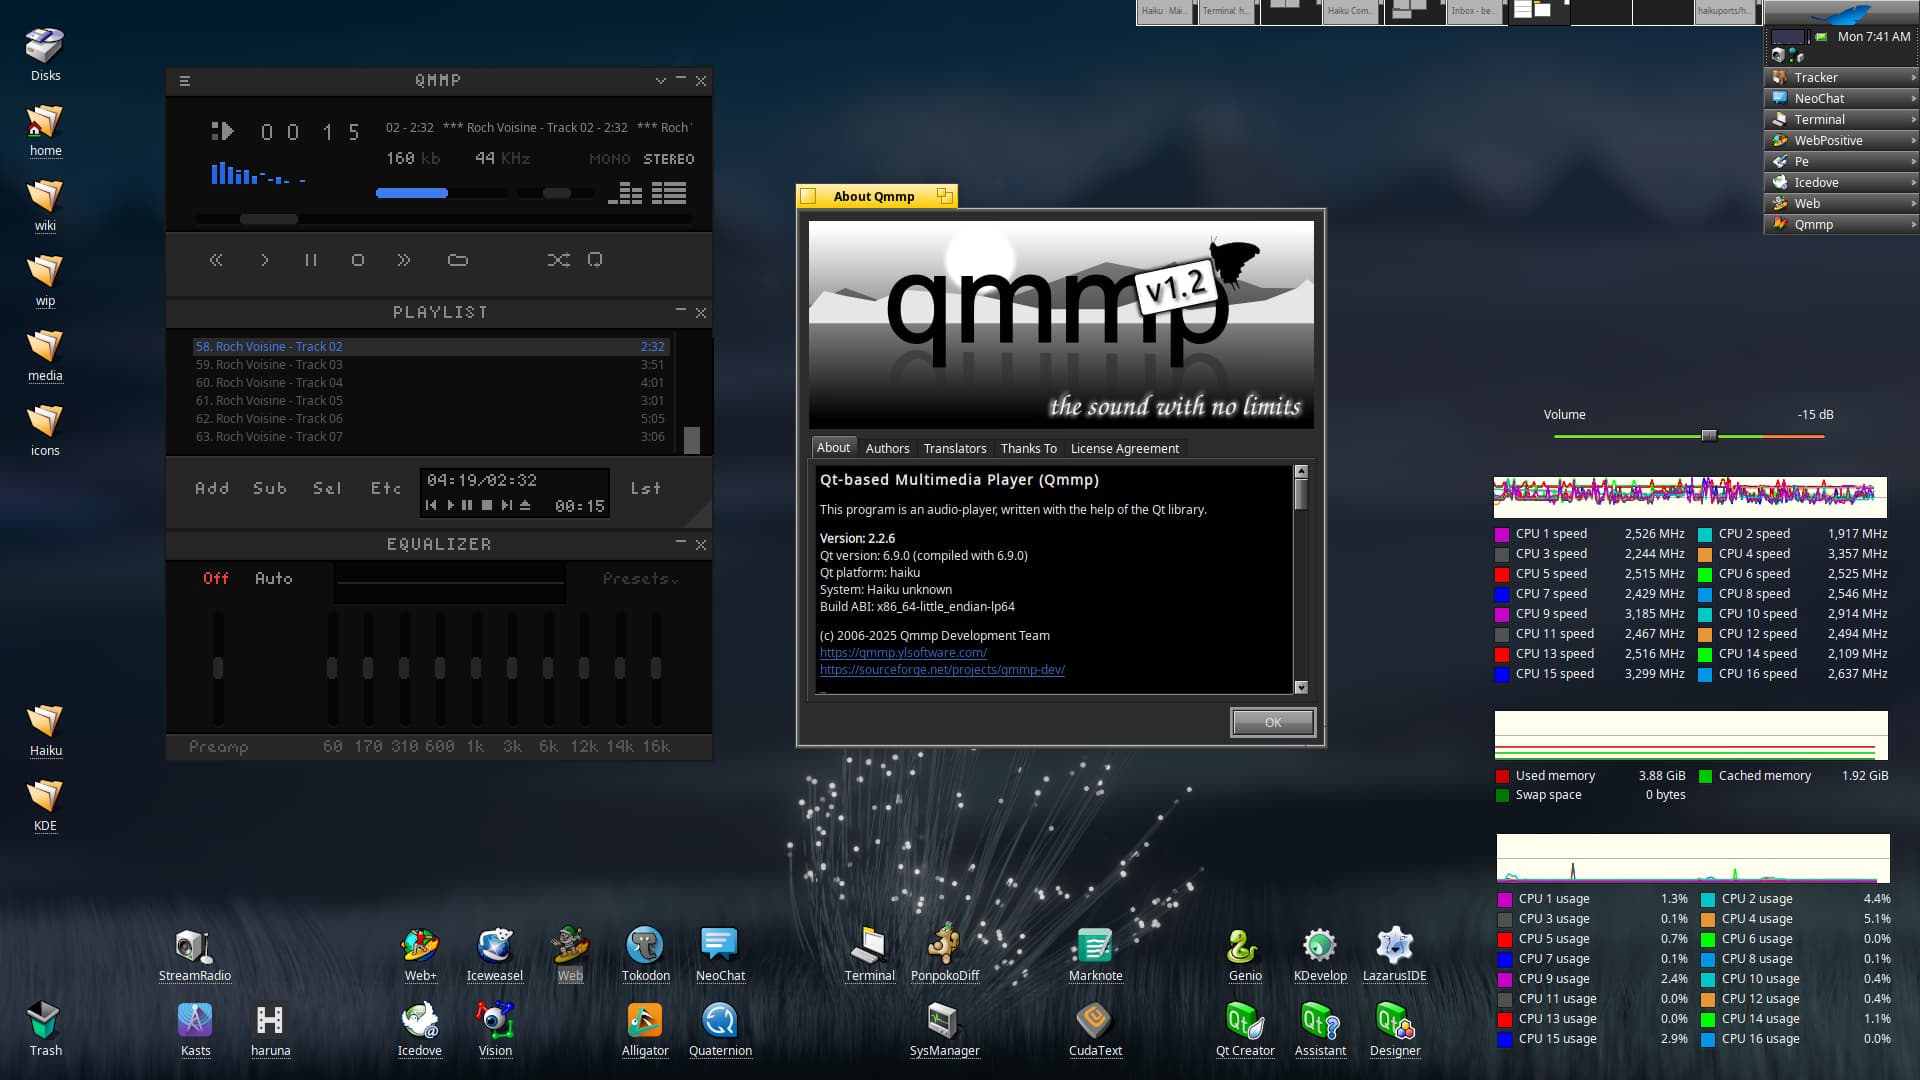The height and width of the screenshot is (1080, 1920).
Task: Pause playback in the Qmmp main controls
Action: [311, 260]
